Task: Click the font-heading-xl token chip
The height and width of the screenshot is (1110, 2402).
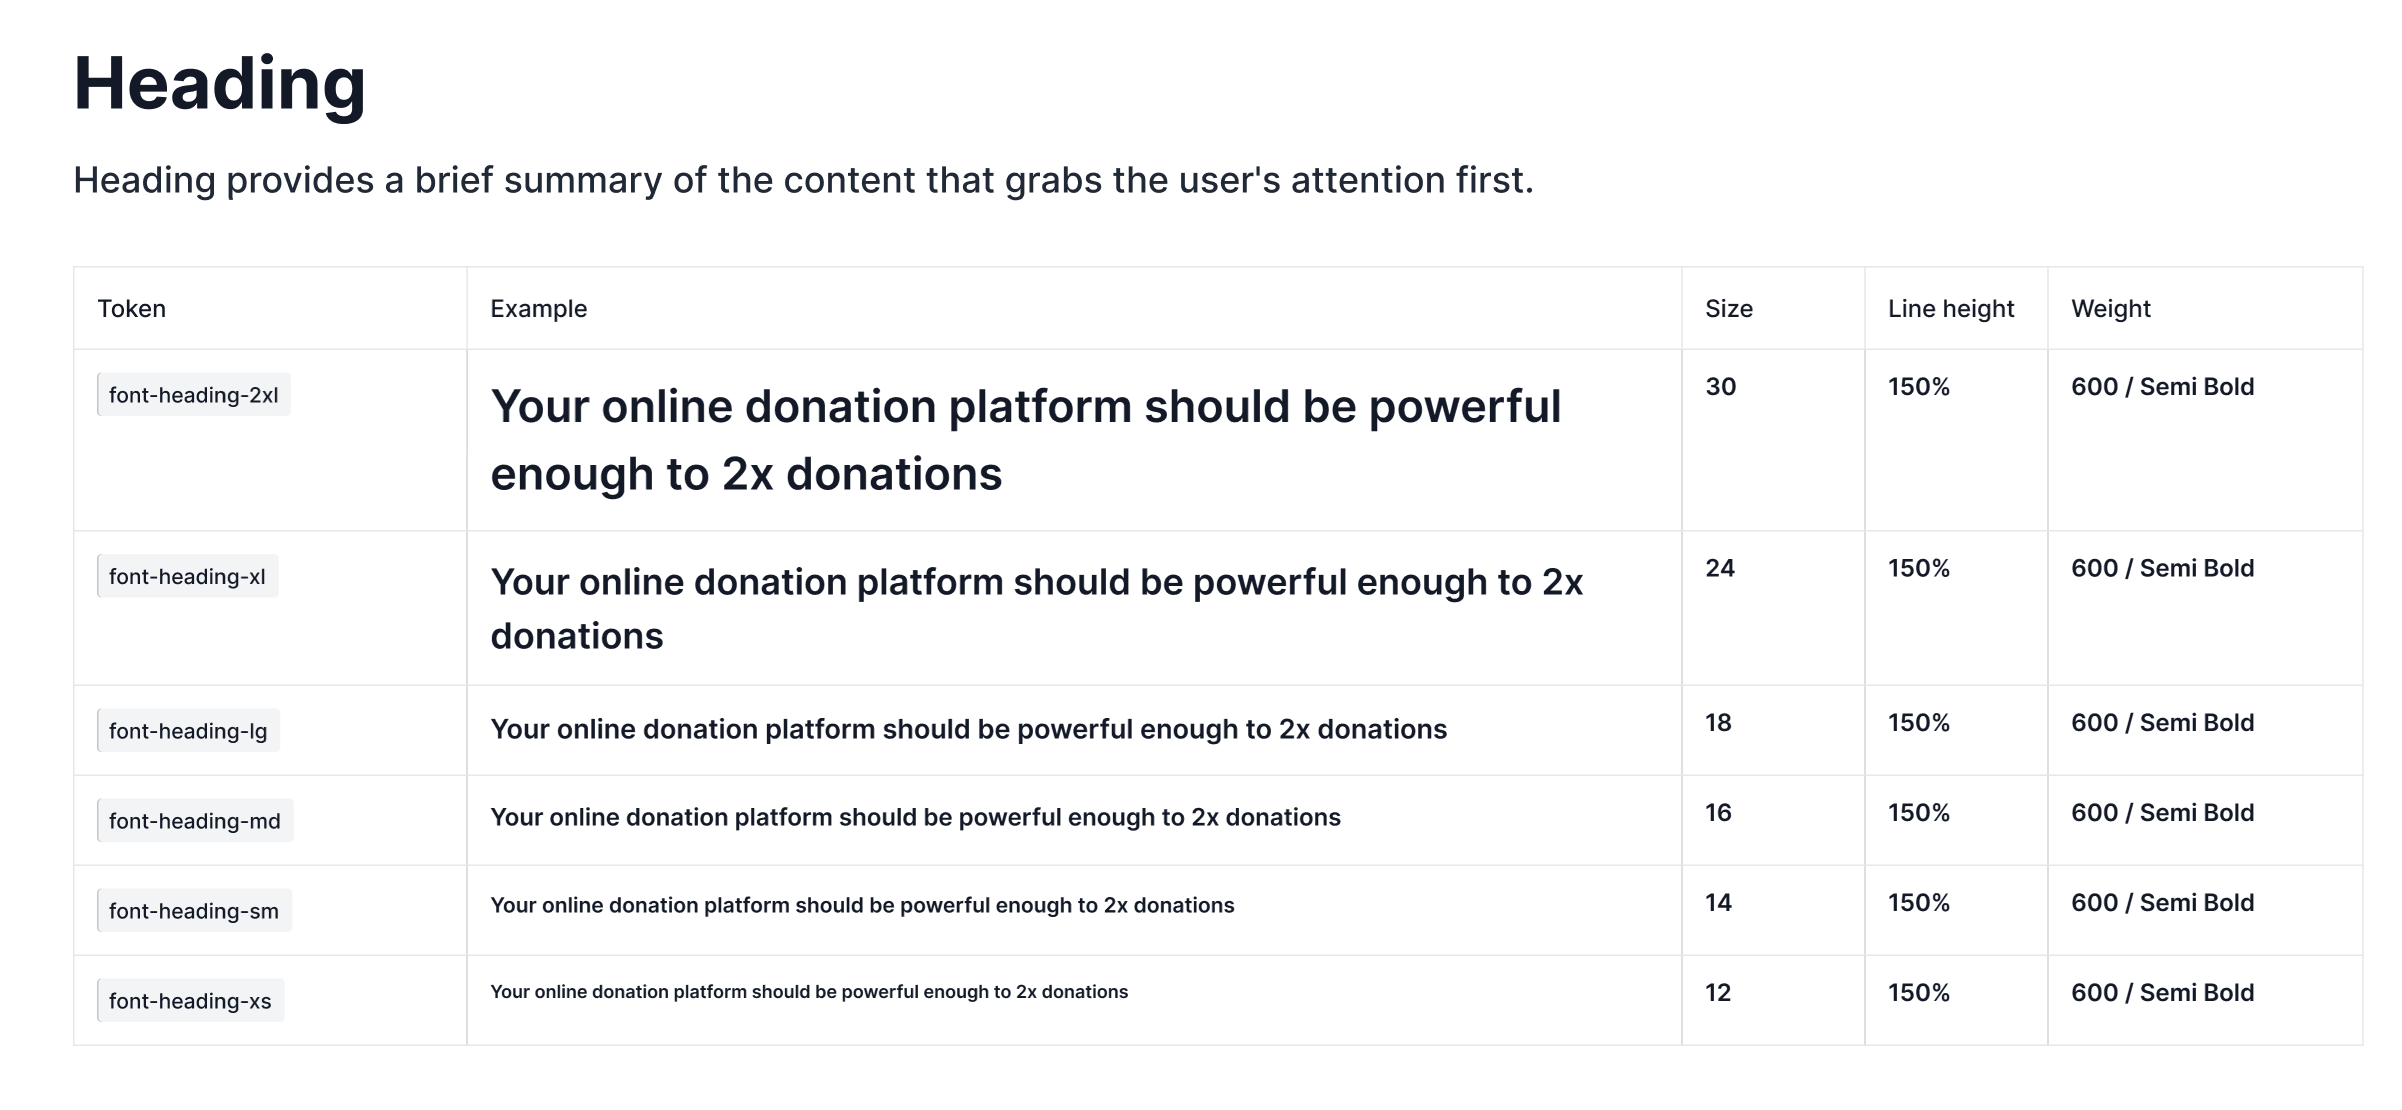Action: tap(187, 577)
